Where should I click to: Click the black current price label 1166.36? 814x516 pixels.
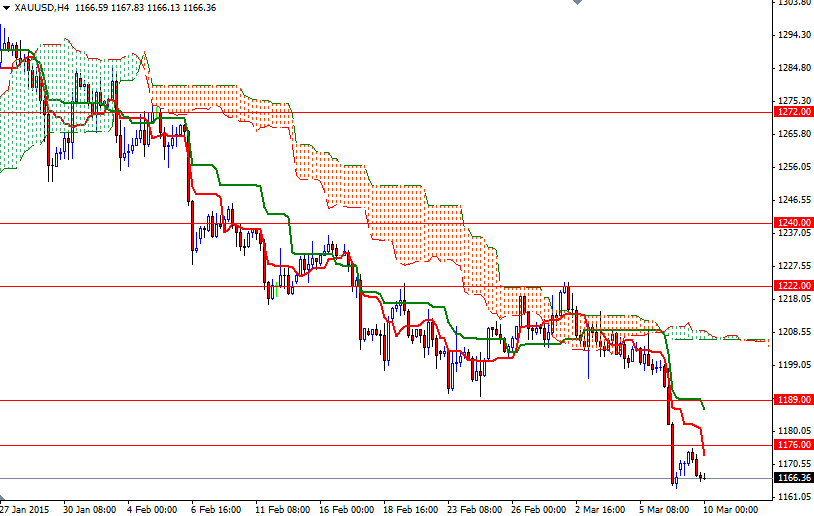coord(792,478)
